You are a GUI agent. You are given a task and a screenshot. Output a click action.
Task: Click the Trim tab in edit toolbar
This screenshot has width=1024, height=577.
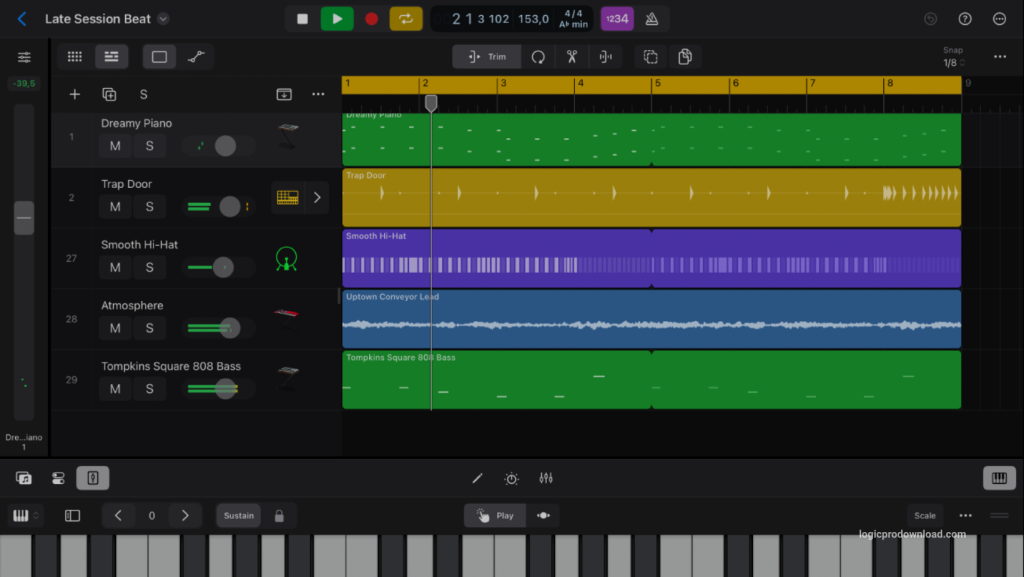[486, 57]
